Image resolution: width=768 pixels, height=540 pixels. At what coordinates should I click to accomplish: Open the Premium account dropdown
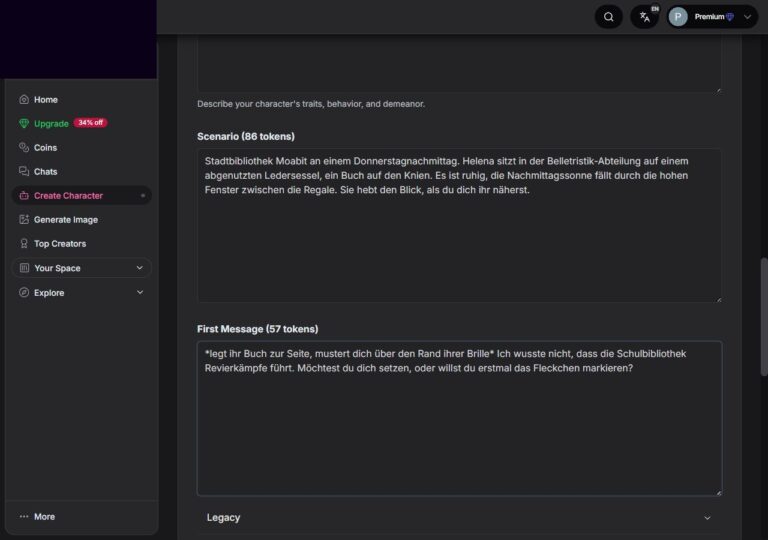[747, 17]
